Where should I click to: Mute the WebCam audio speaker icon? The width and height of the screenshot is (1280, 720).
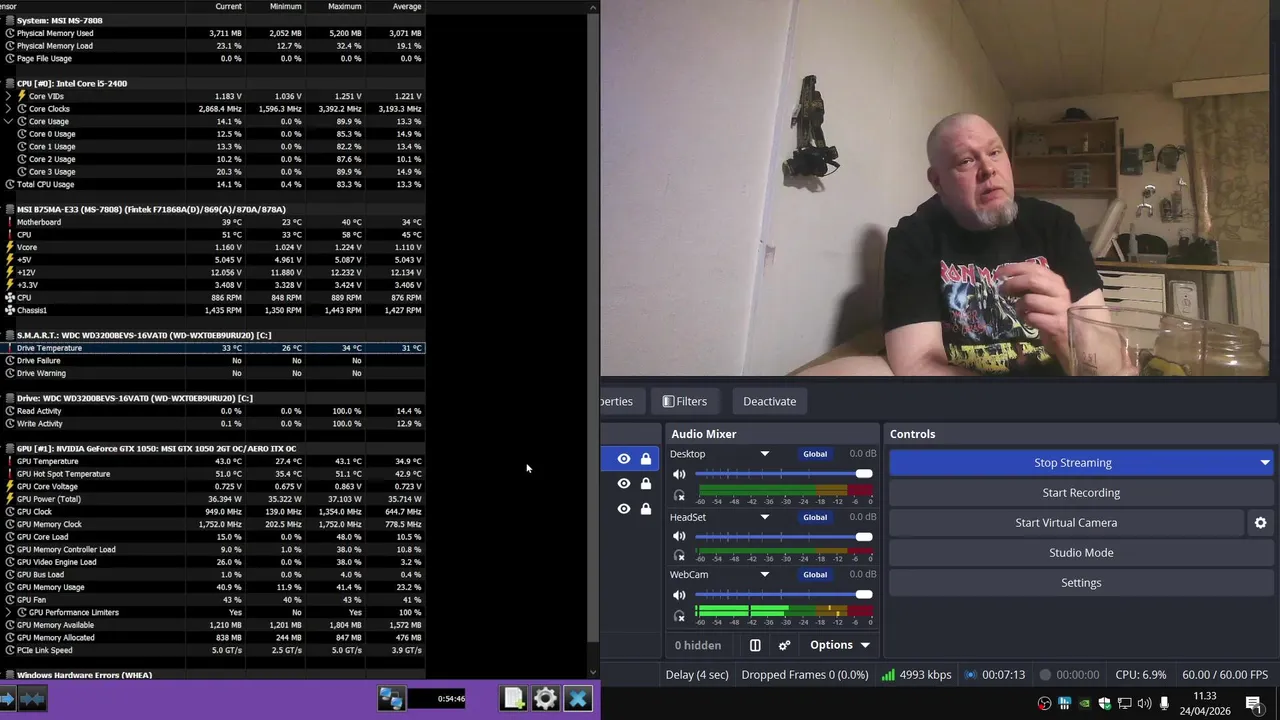click(679, 595)
